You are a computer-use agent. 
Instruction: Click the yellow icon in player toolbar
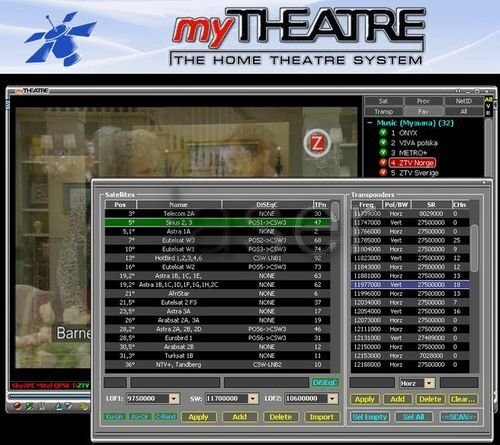(x=84, y=406)
